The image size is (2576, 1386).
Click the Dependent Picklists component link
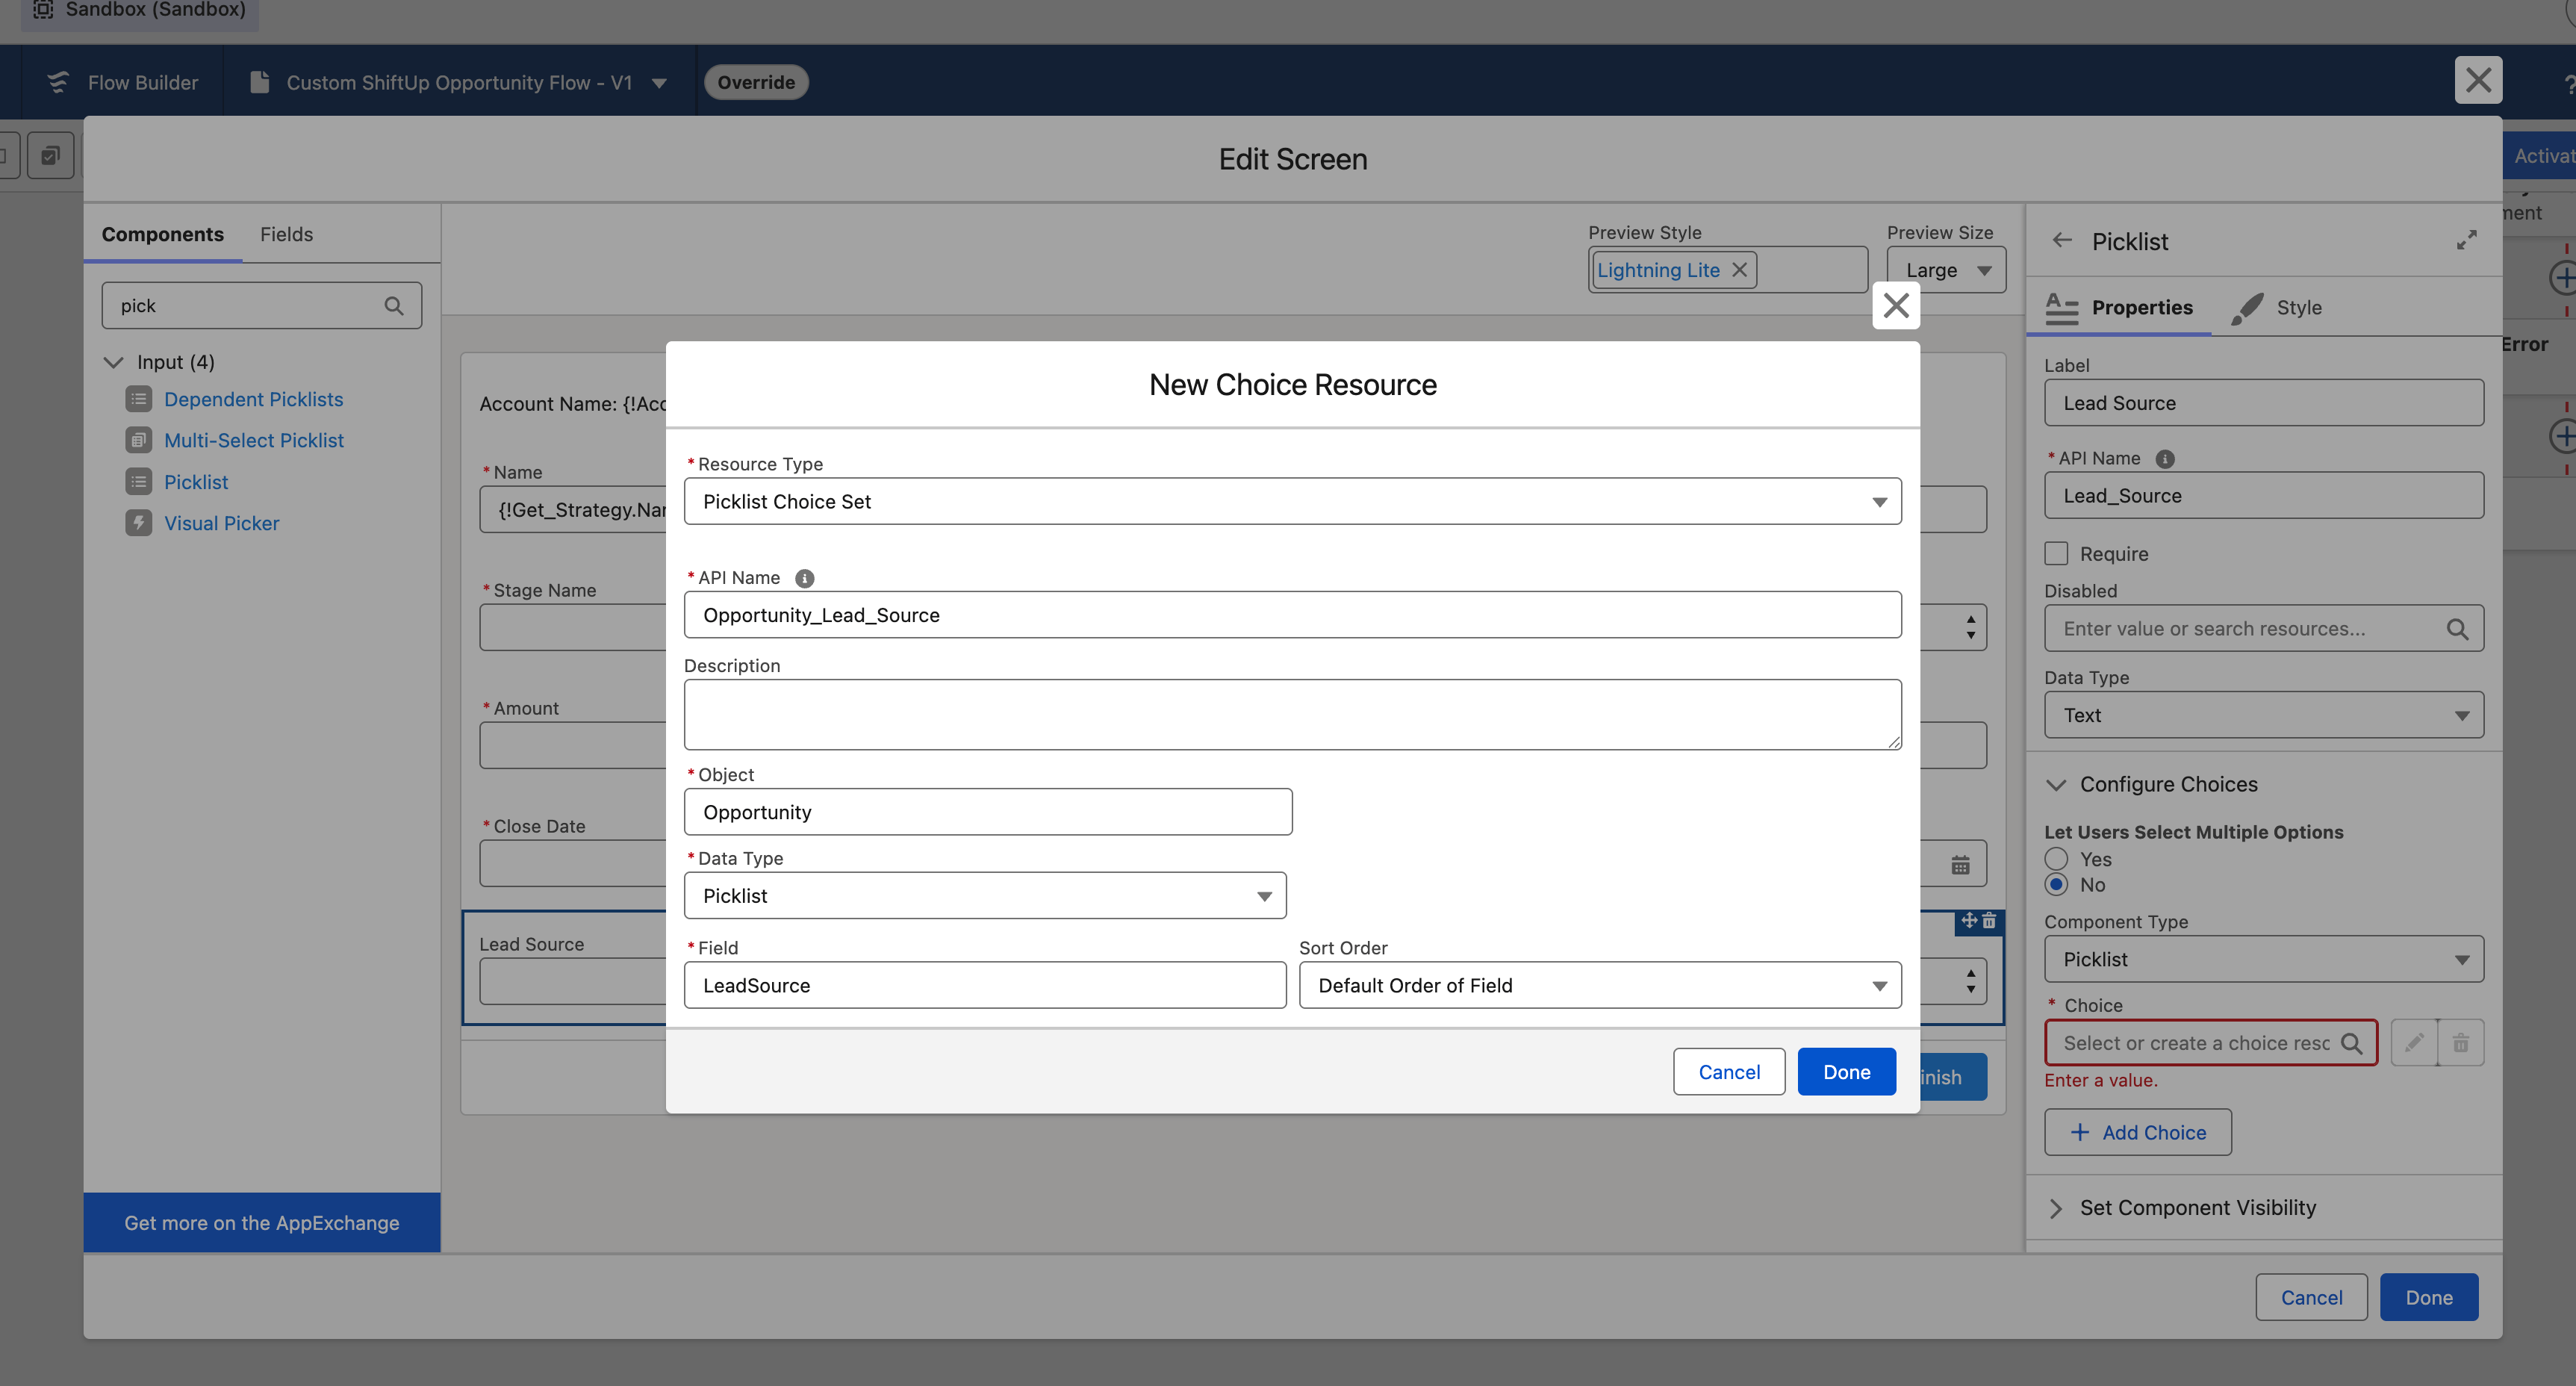coord(254,399)
